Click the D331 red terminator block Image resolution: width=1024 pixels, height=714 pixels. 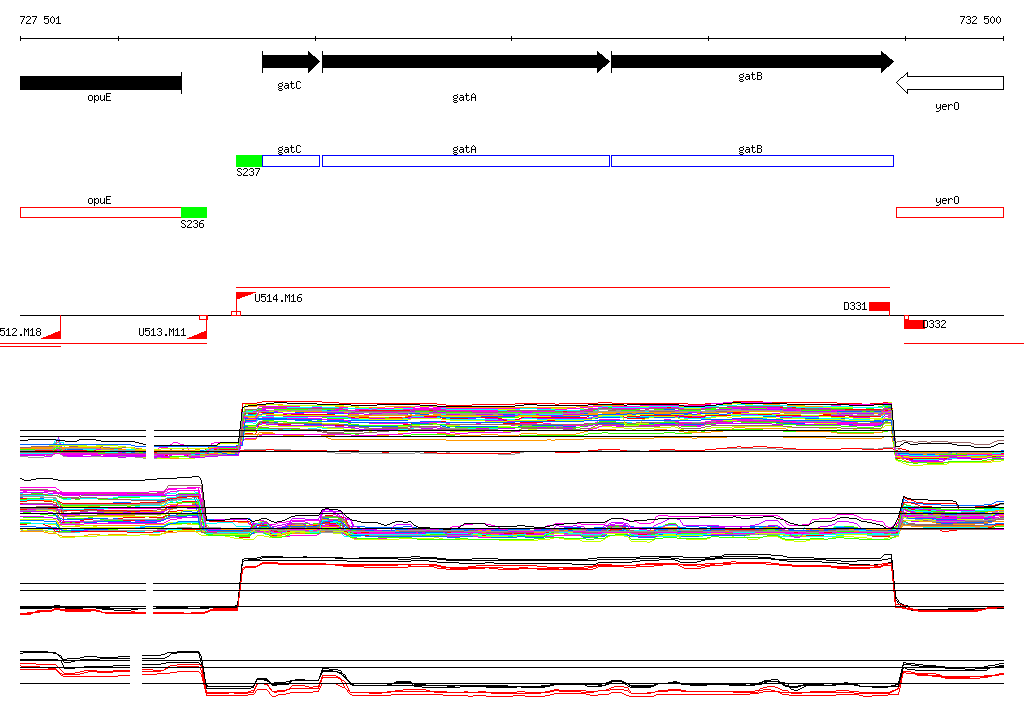pyautogui.click(x=879, y=306)
